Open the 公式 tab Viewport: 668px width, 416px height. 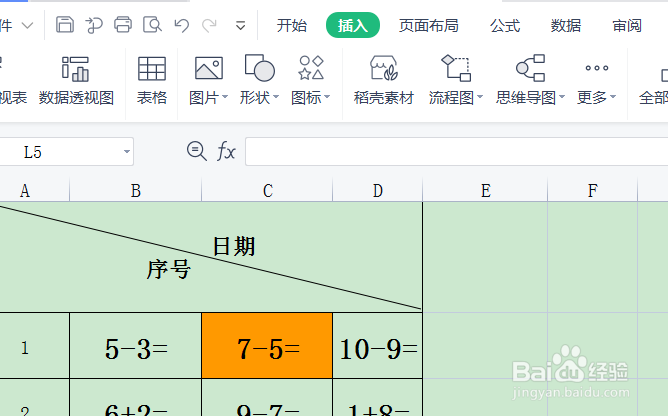point(505,26)
